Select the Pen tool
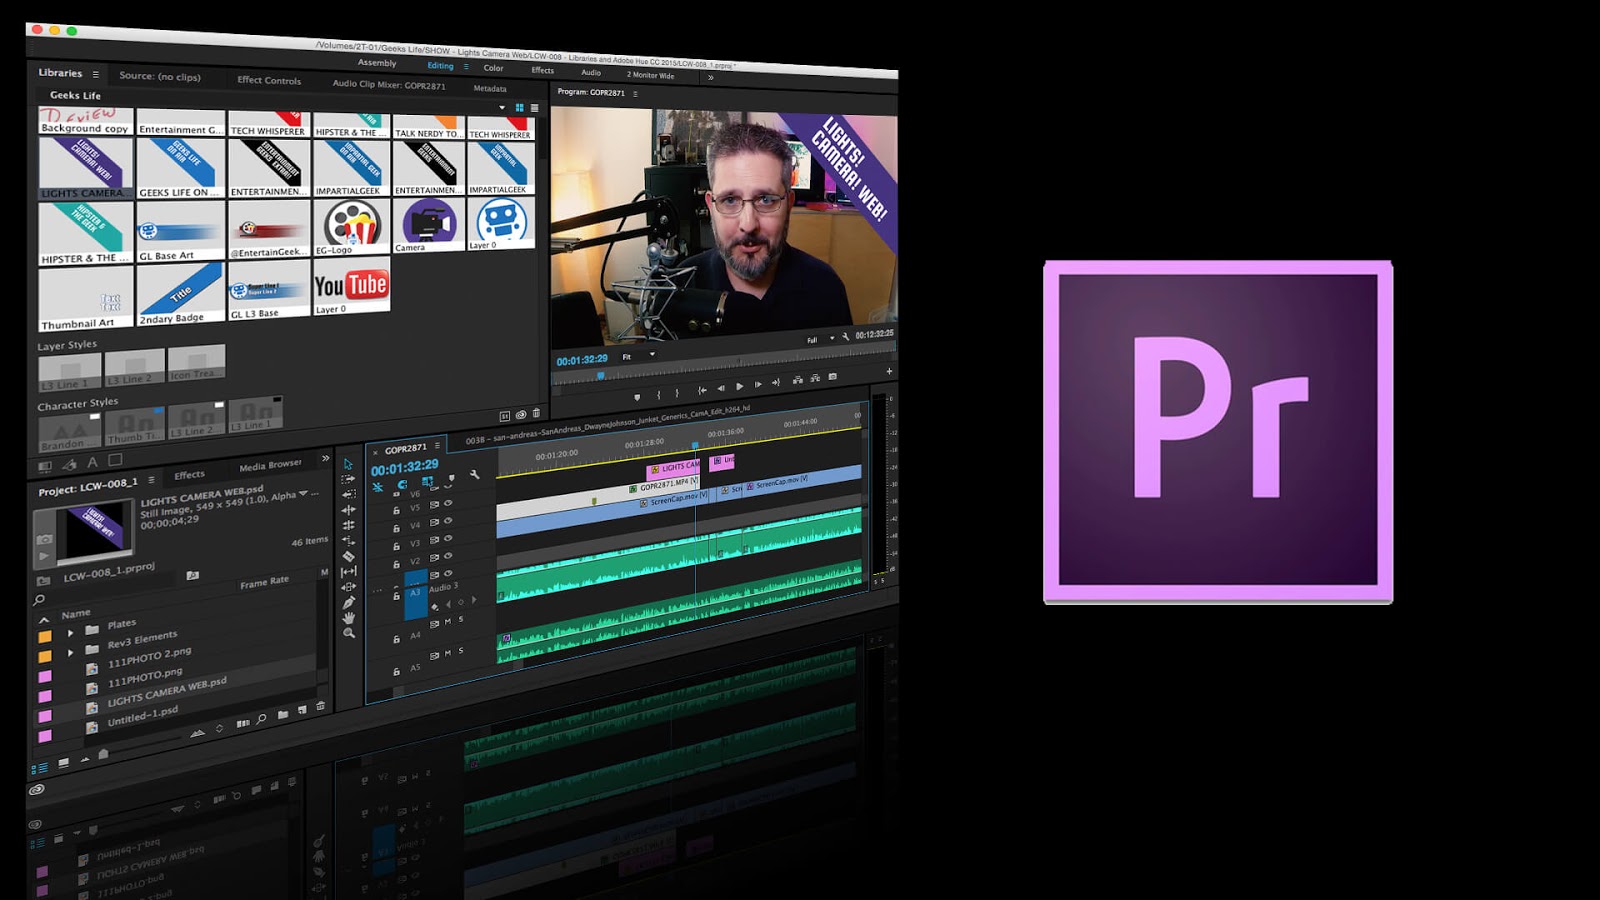The height and width of the screenshot is (900, 1600). (x=348, y=603)
